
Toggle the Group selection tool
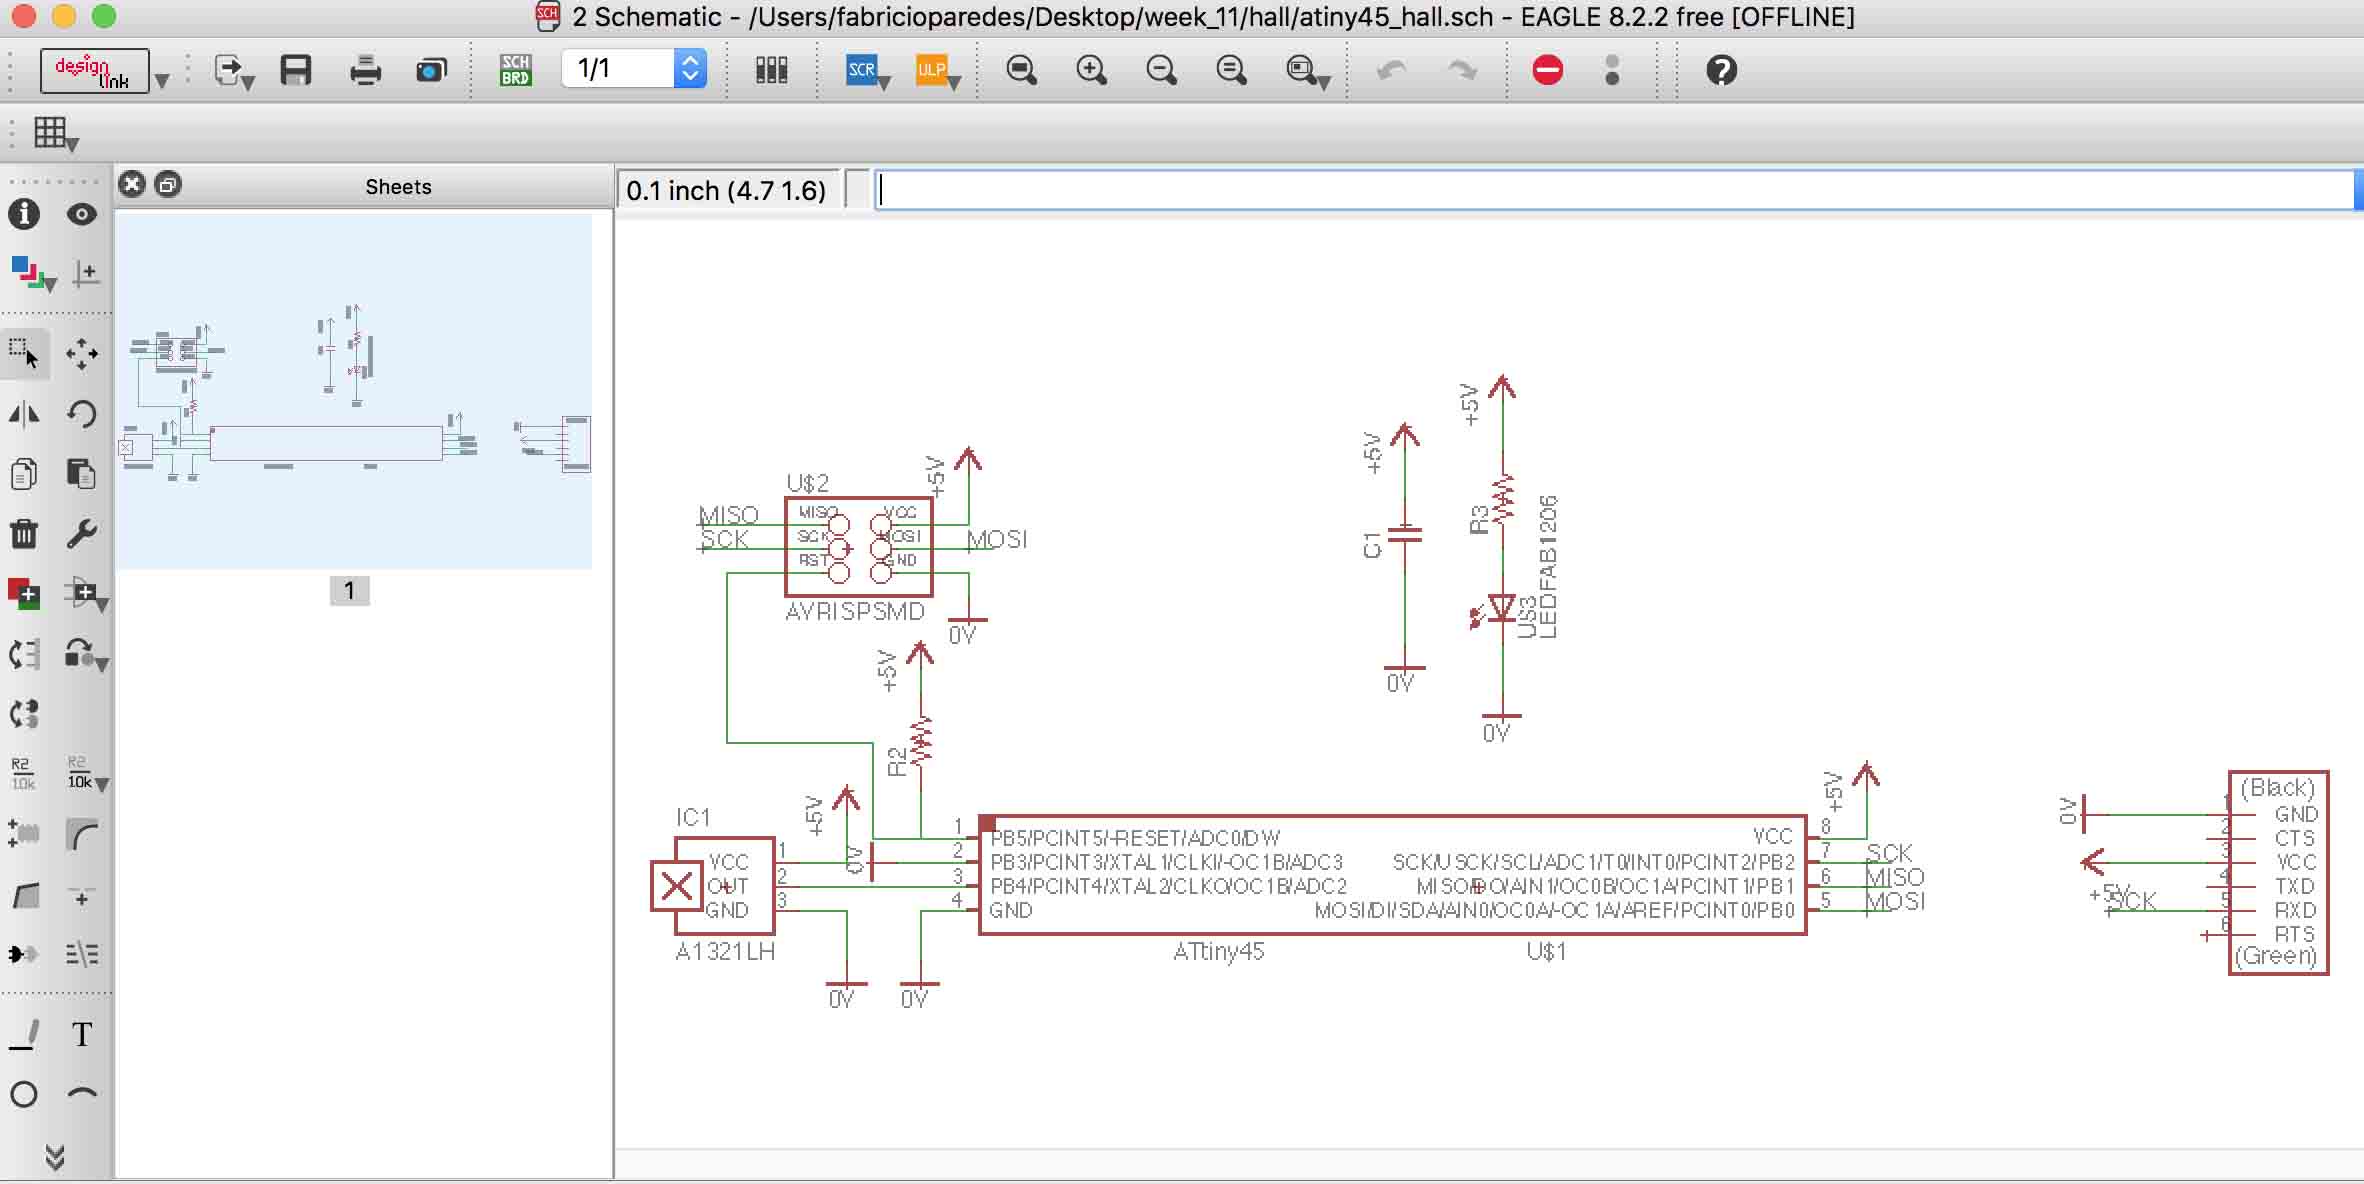24,353
